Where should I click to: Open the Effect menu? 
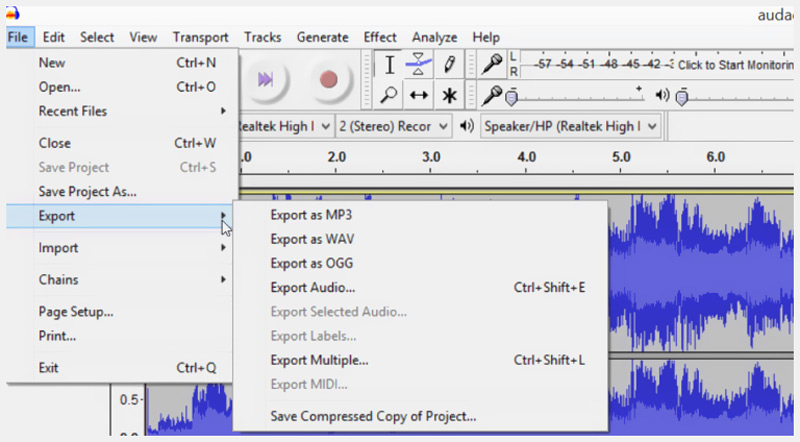tap(380, 37)
